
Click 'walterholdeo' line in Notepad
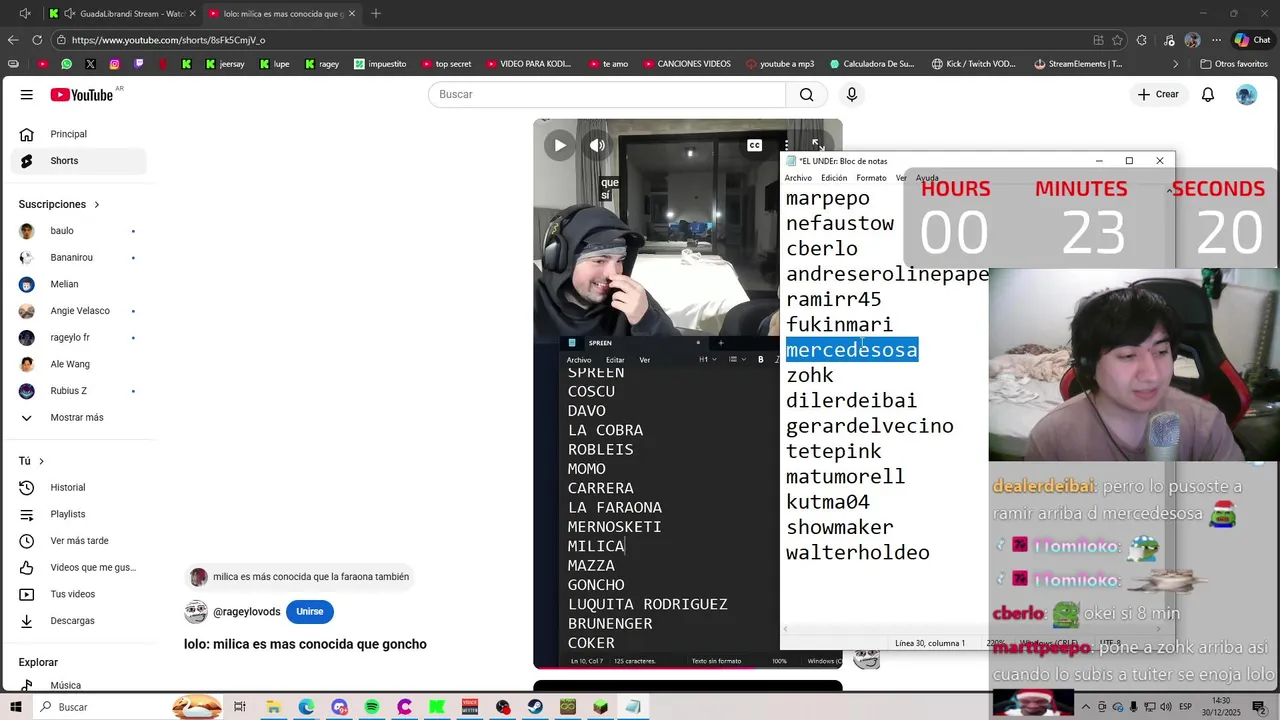tap(858, 553)
